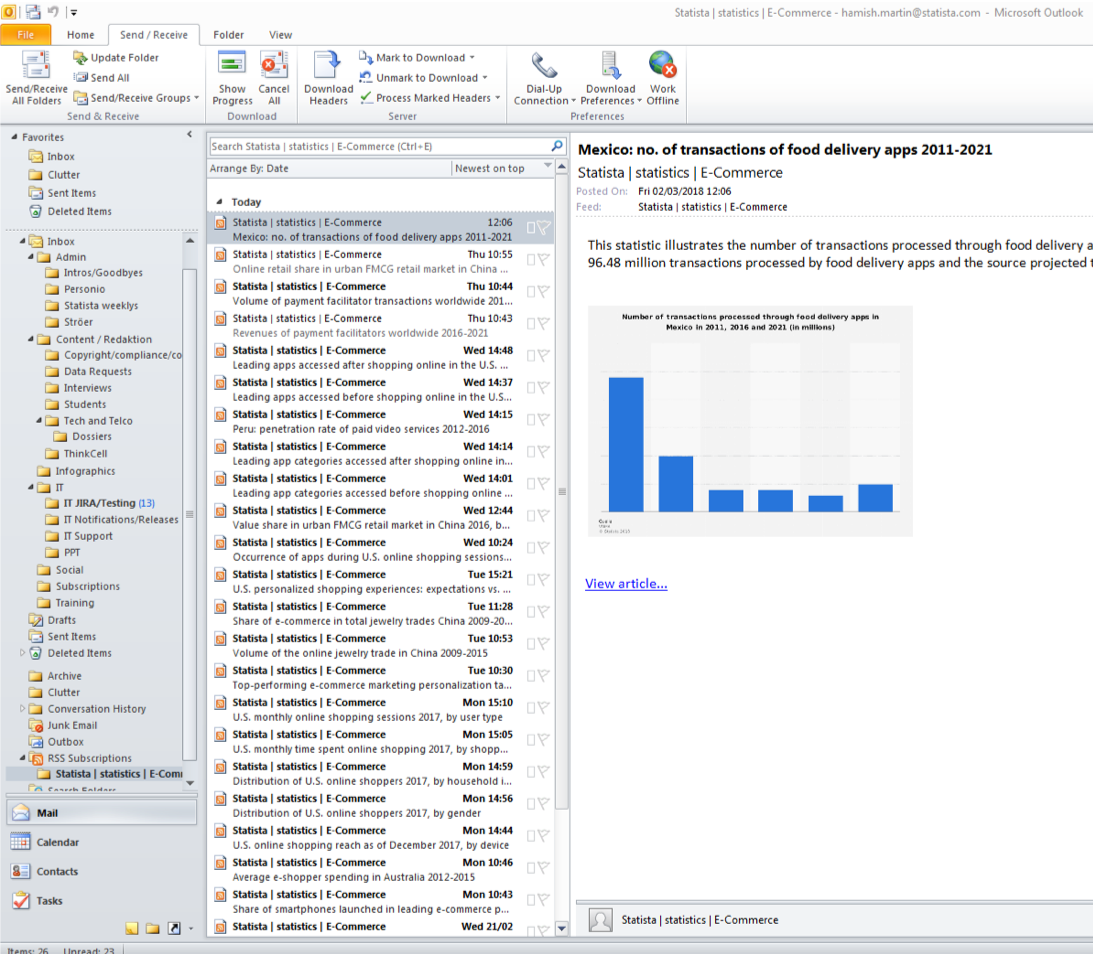This screenshot has width=1093, height=954.
Task: Toggle category box on Wed 12:44 message
Action: (x=530, y=516)
